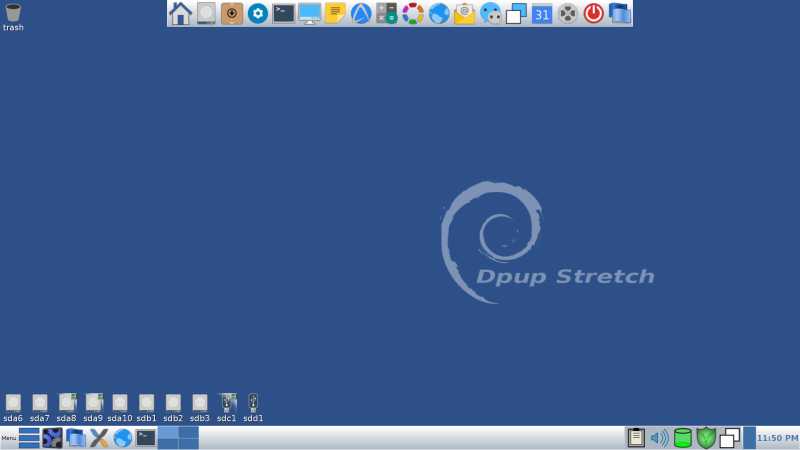This screenshot has width=800, height=450.
Task: Open the yellow sticky notes app
Action: pos(335,13)
